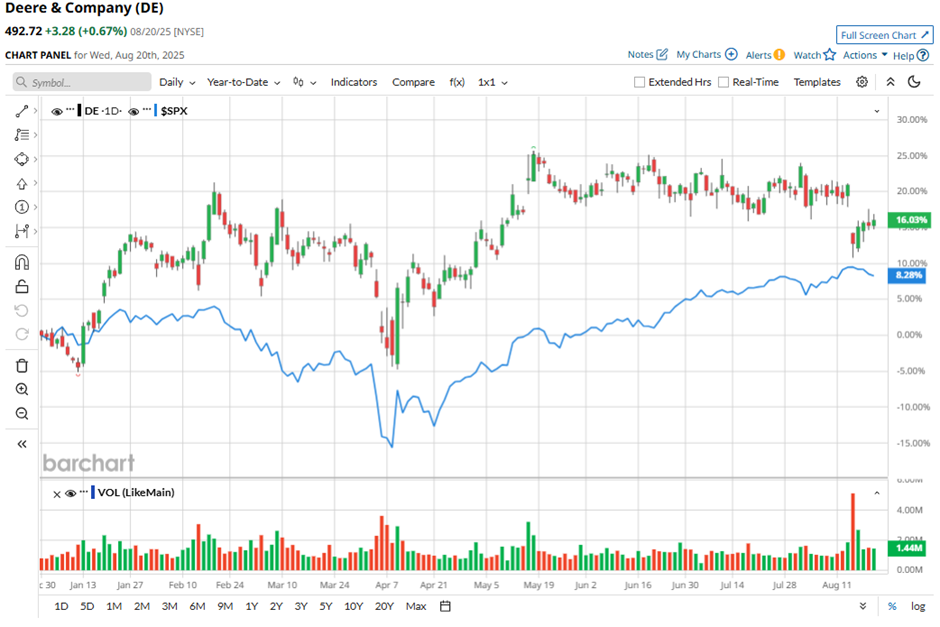Open chart settings gear icon

(x=862, y=82)
